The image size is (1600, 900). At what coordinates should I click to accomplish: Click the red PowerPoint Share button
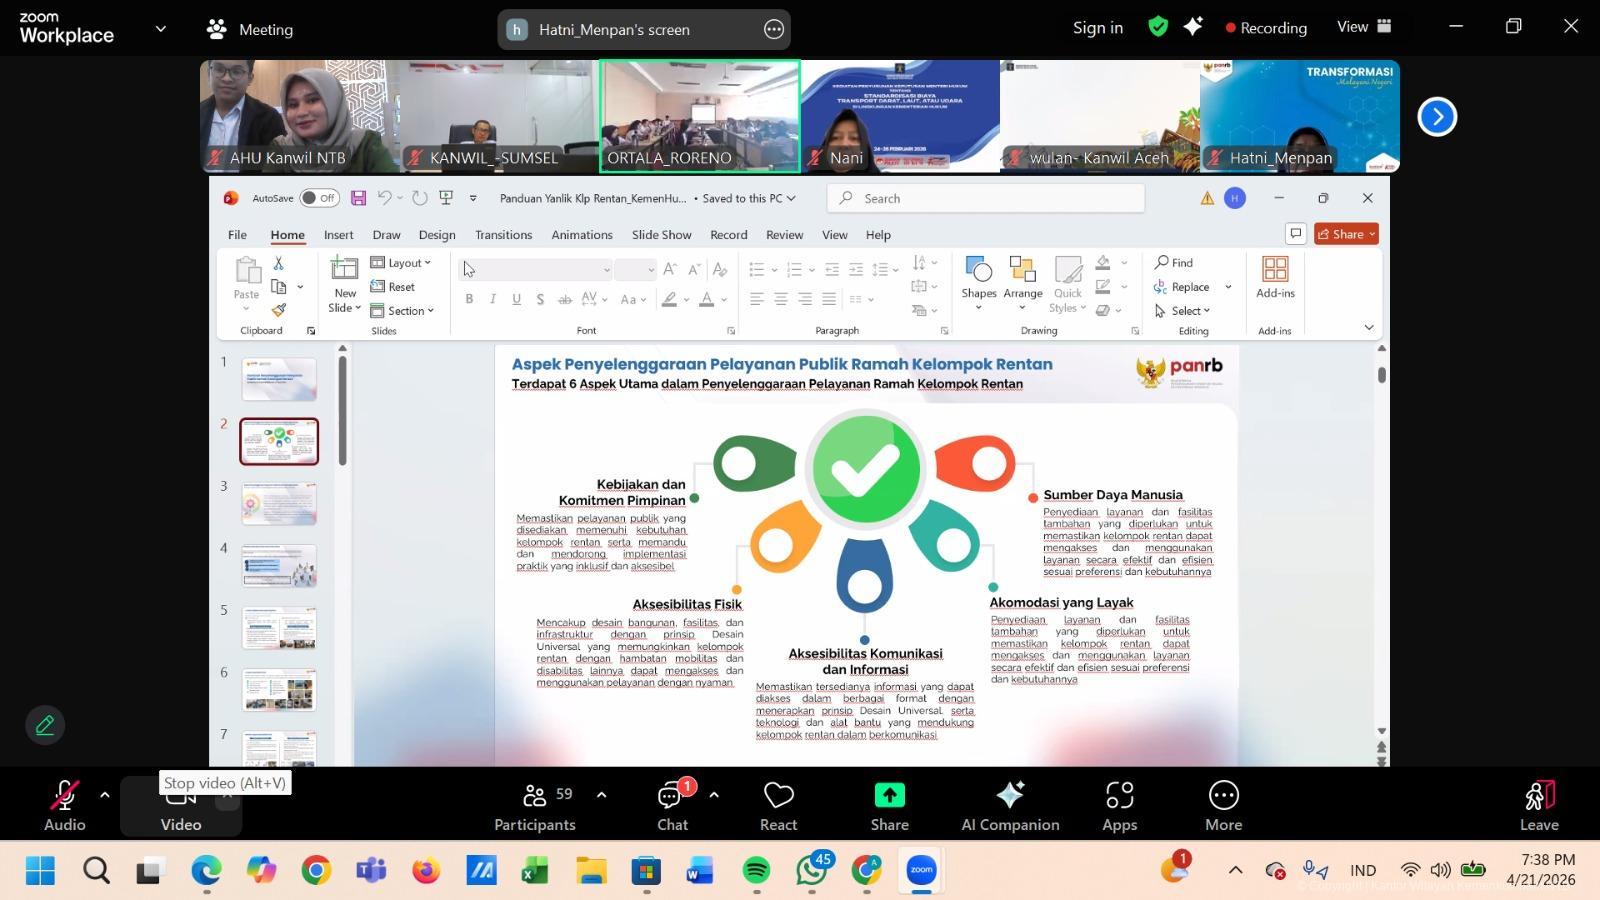coord(1345,234)
